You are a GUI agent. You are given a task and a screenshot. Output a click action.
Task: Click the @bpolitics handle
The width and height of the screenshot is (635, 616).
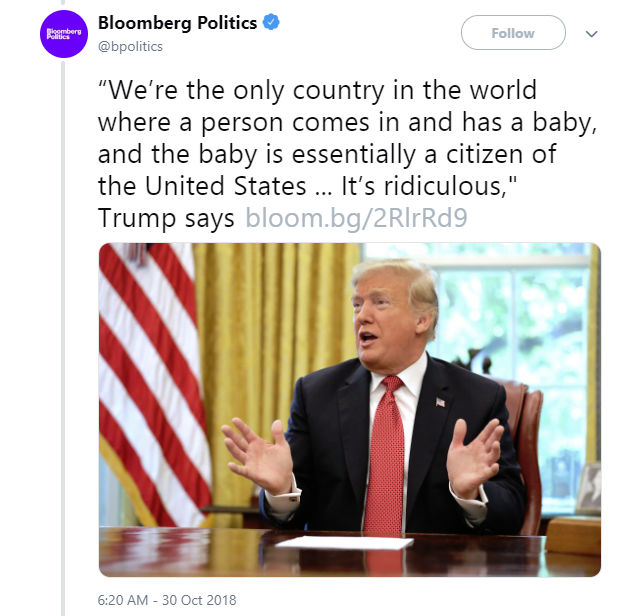click(130, 46)
